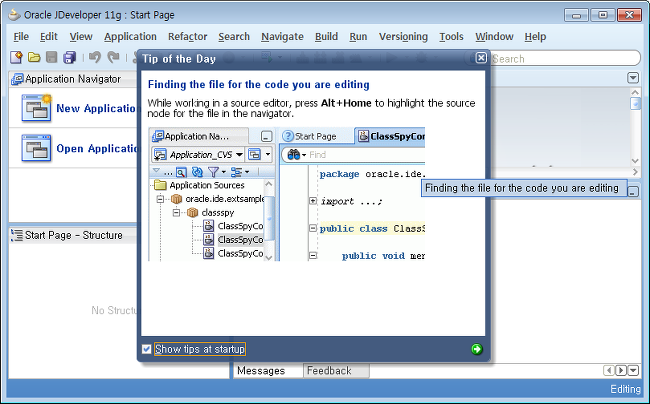The image size is (650, 404).
Task: Open New Application link
Action: pos(96,109)
